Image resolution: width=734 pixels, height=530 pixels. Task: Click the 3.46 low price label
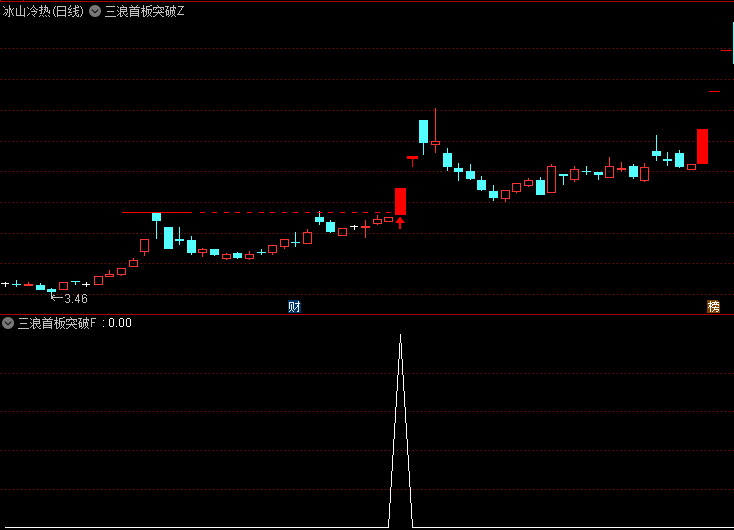coord(76,299)
